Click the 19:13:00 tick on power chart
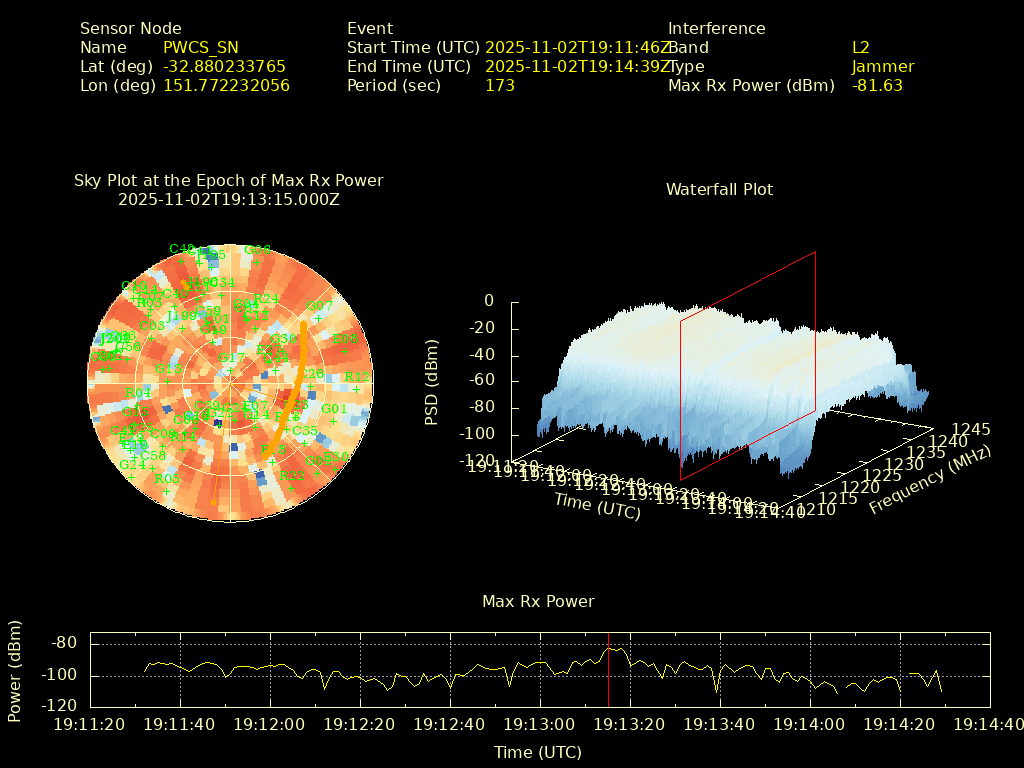Image resolution: width=1024 pixels, height=768 pixels. click(x=539, y=724)
